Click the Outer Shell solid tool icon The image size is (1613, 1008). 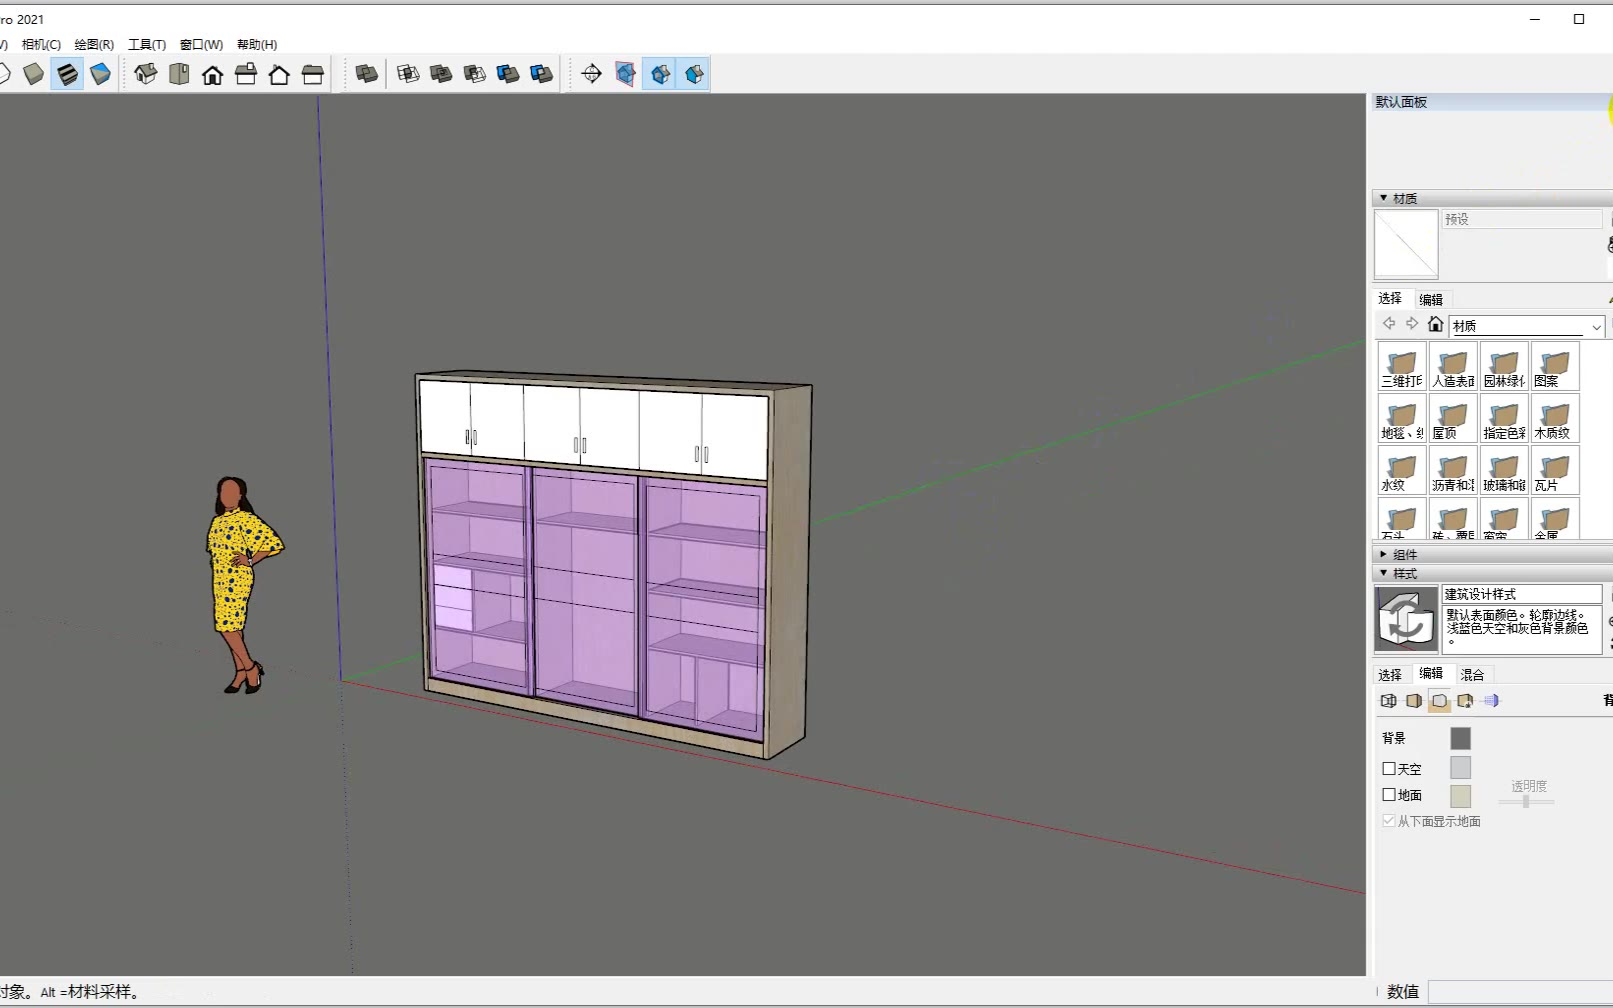tap(367, 74)
